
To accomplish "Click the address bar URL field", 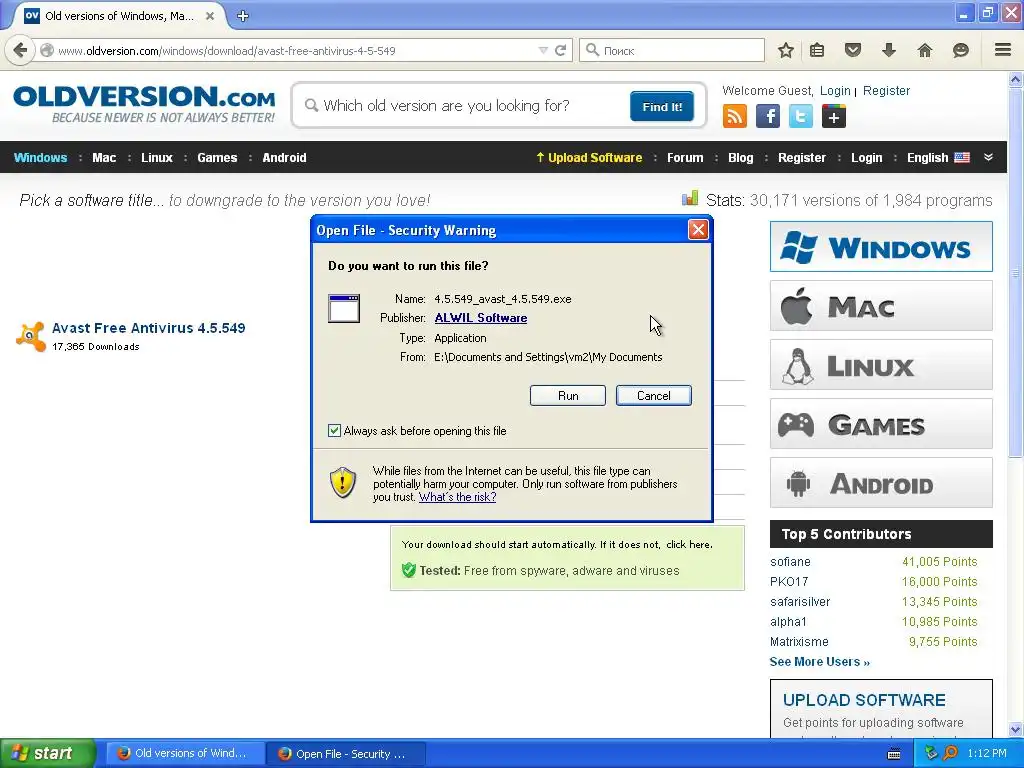I will (294, 50).
